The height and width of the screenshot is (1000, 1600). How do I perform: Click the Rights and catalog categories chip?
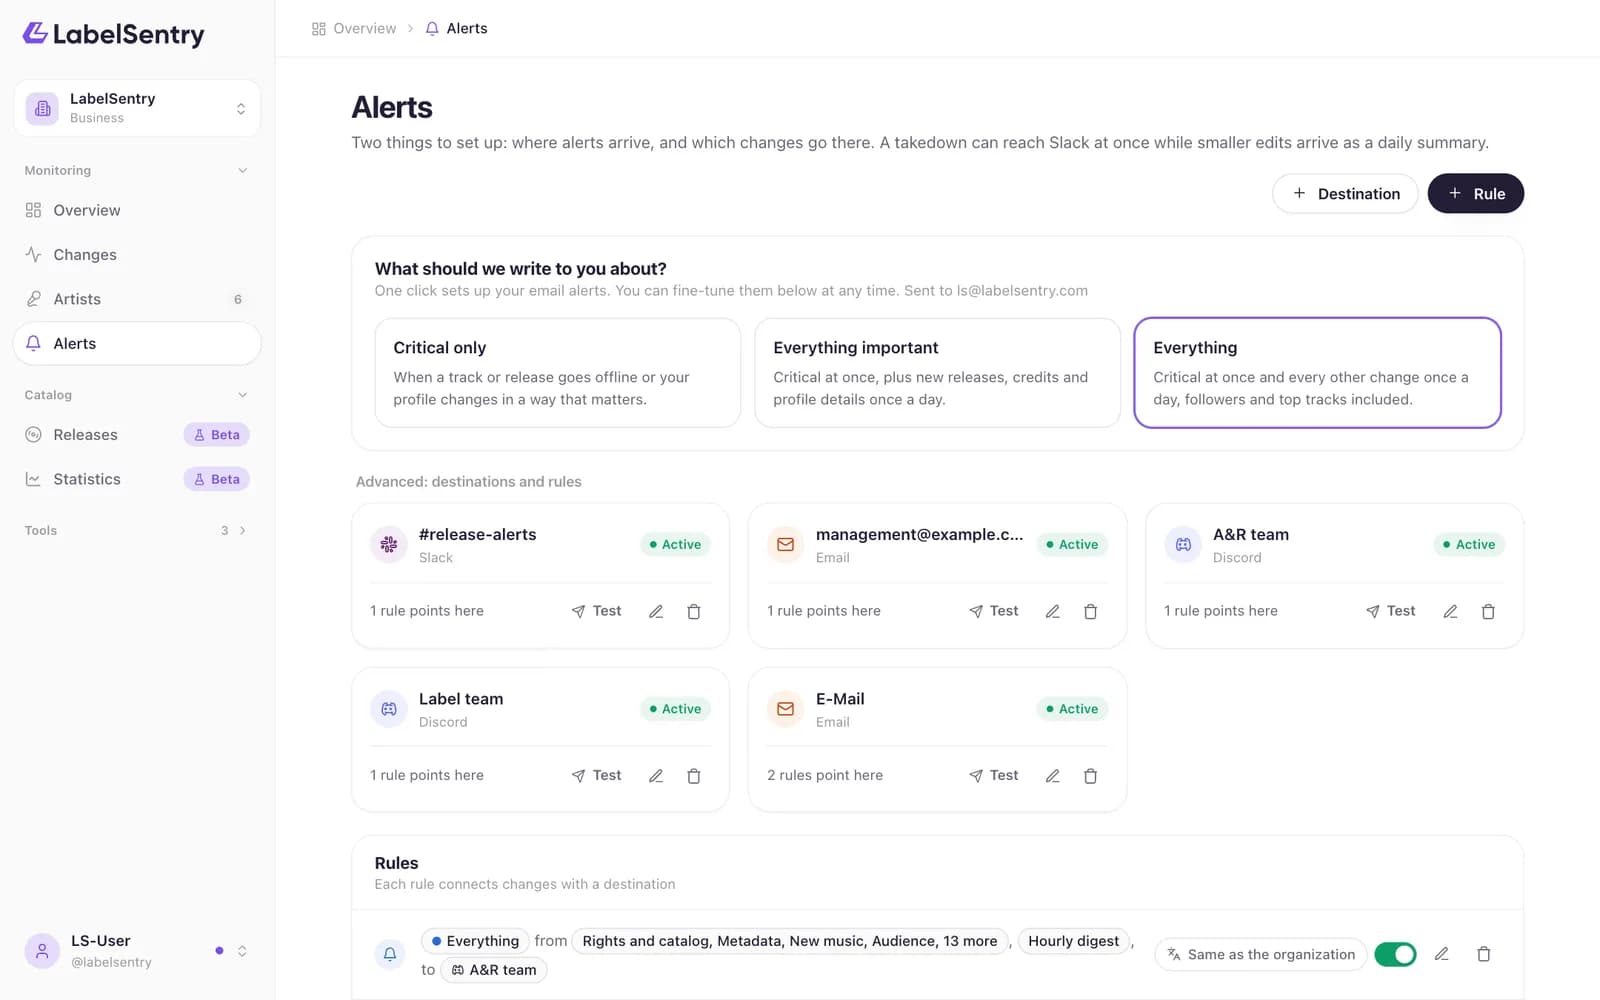pos(790,941)
